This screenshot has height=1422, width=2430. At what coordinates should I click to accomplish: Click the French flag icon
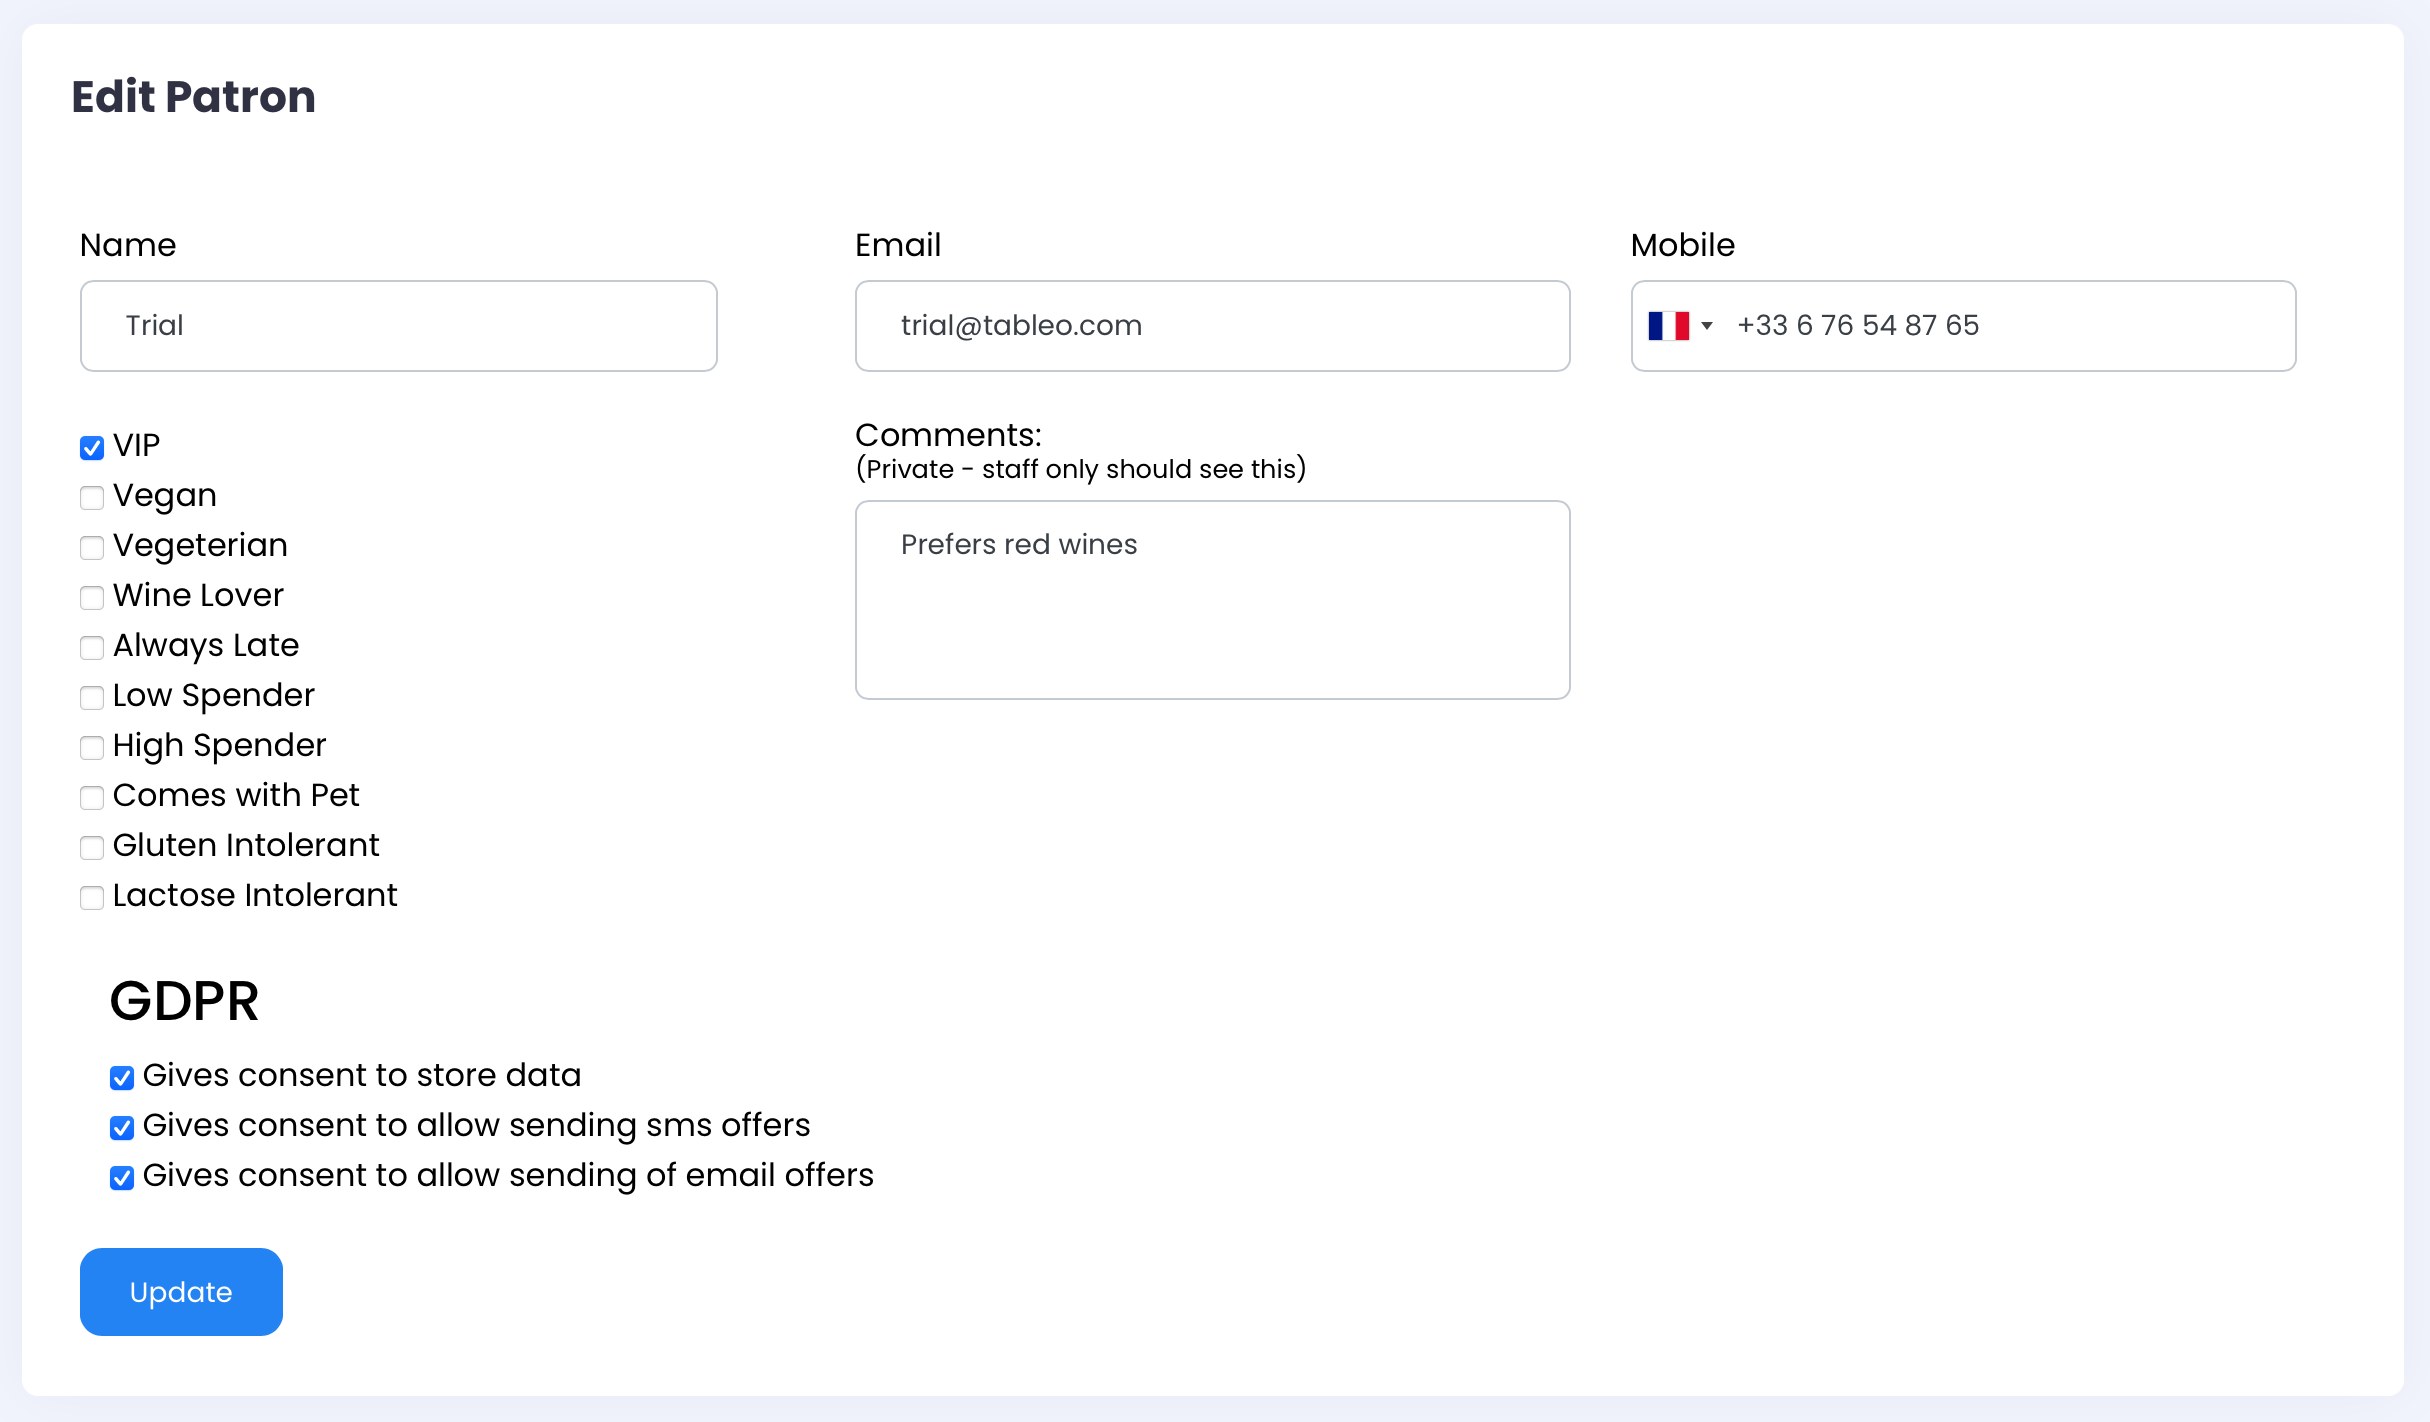[1668, 326]
